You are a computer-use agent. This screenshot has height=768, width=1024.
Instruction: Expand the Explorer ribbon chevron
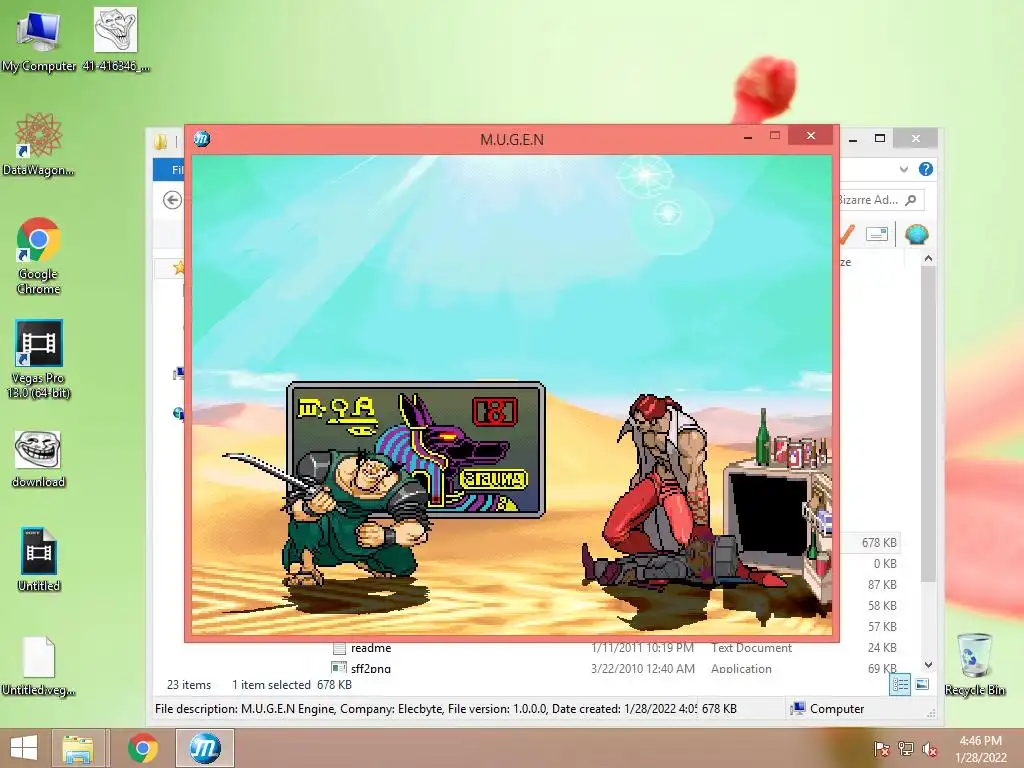tap(904, 169)
